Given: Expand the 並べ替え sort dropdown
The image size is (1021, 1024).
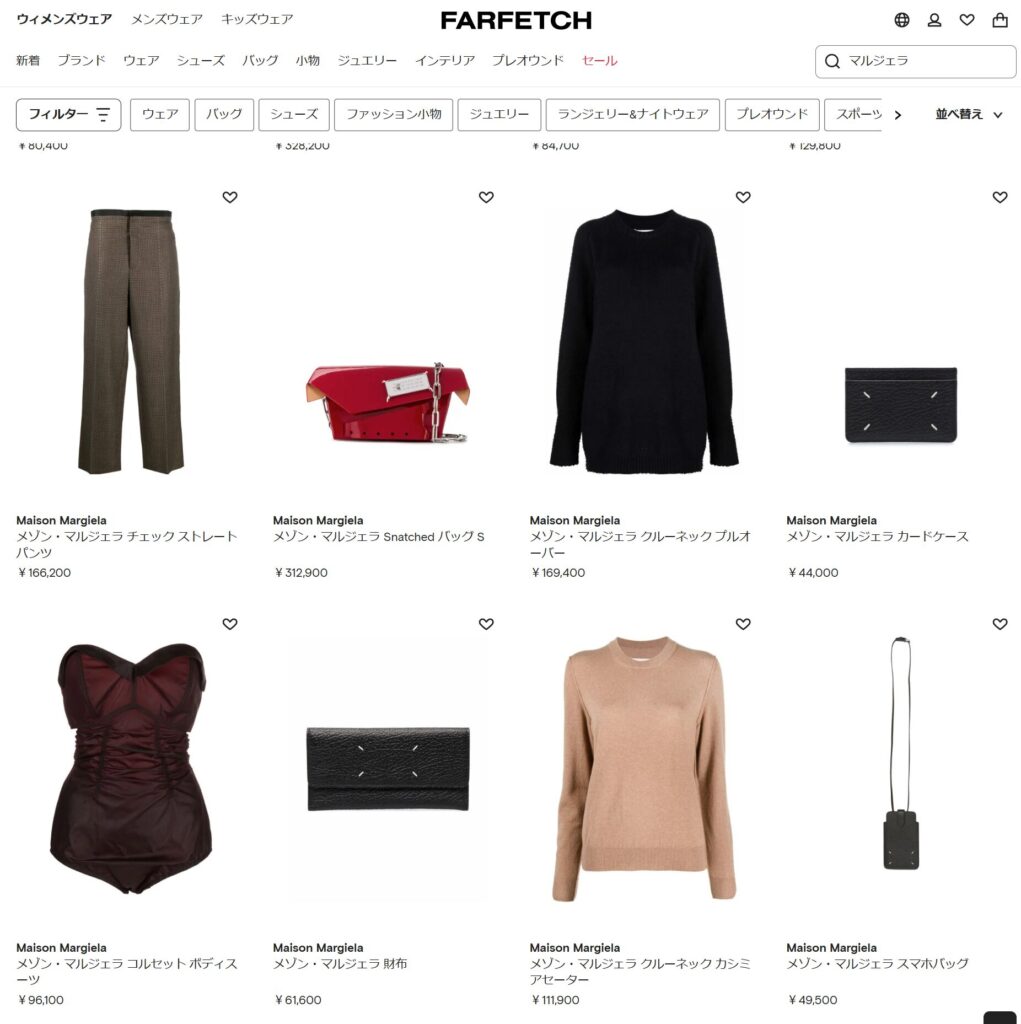Looking at the screenshot, I should click(x=968, y=115).
